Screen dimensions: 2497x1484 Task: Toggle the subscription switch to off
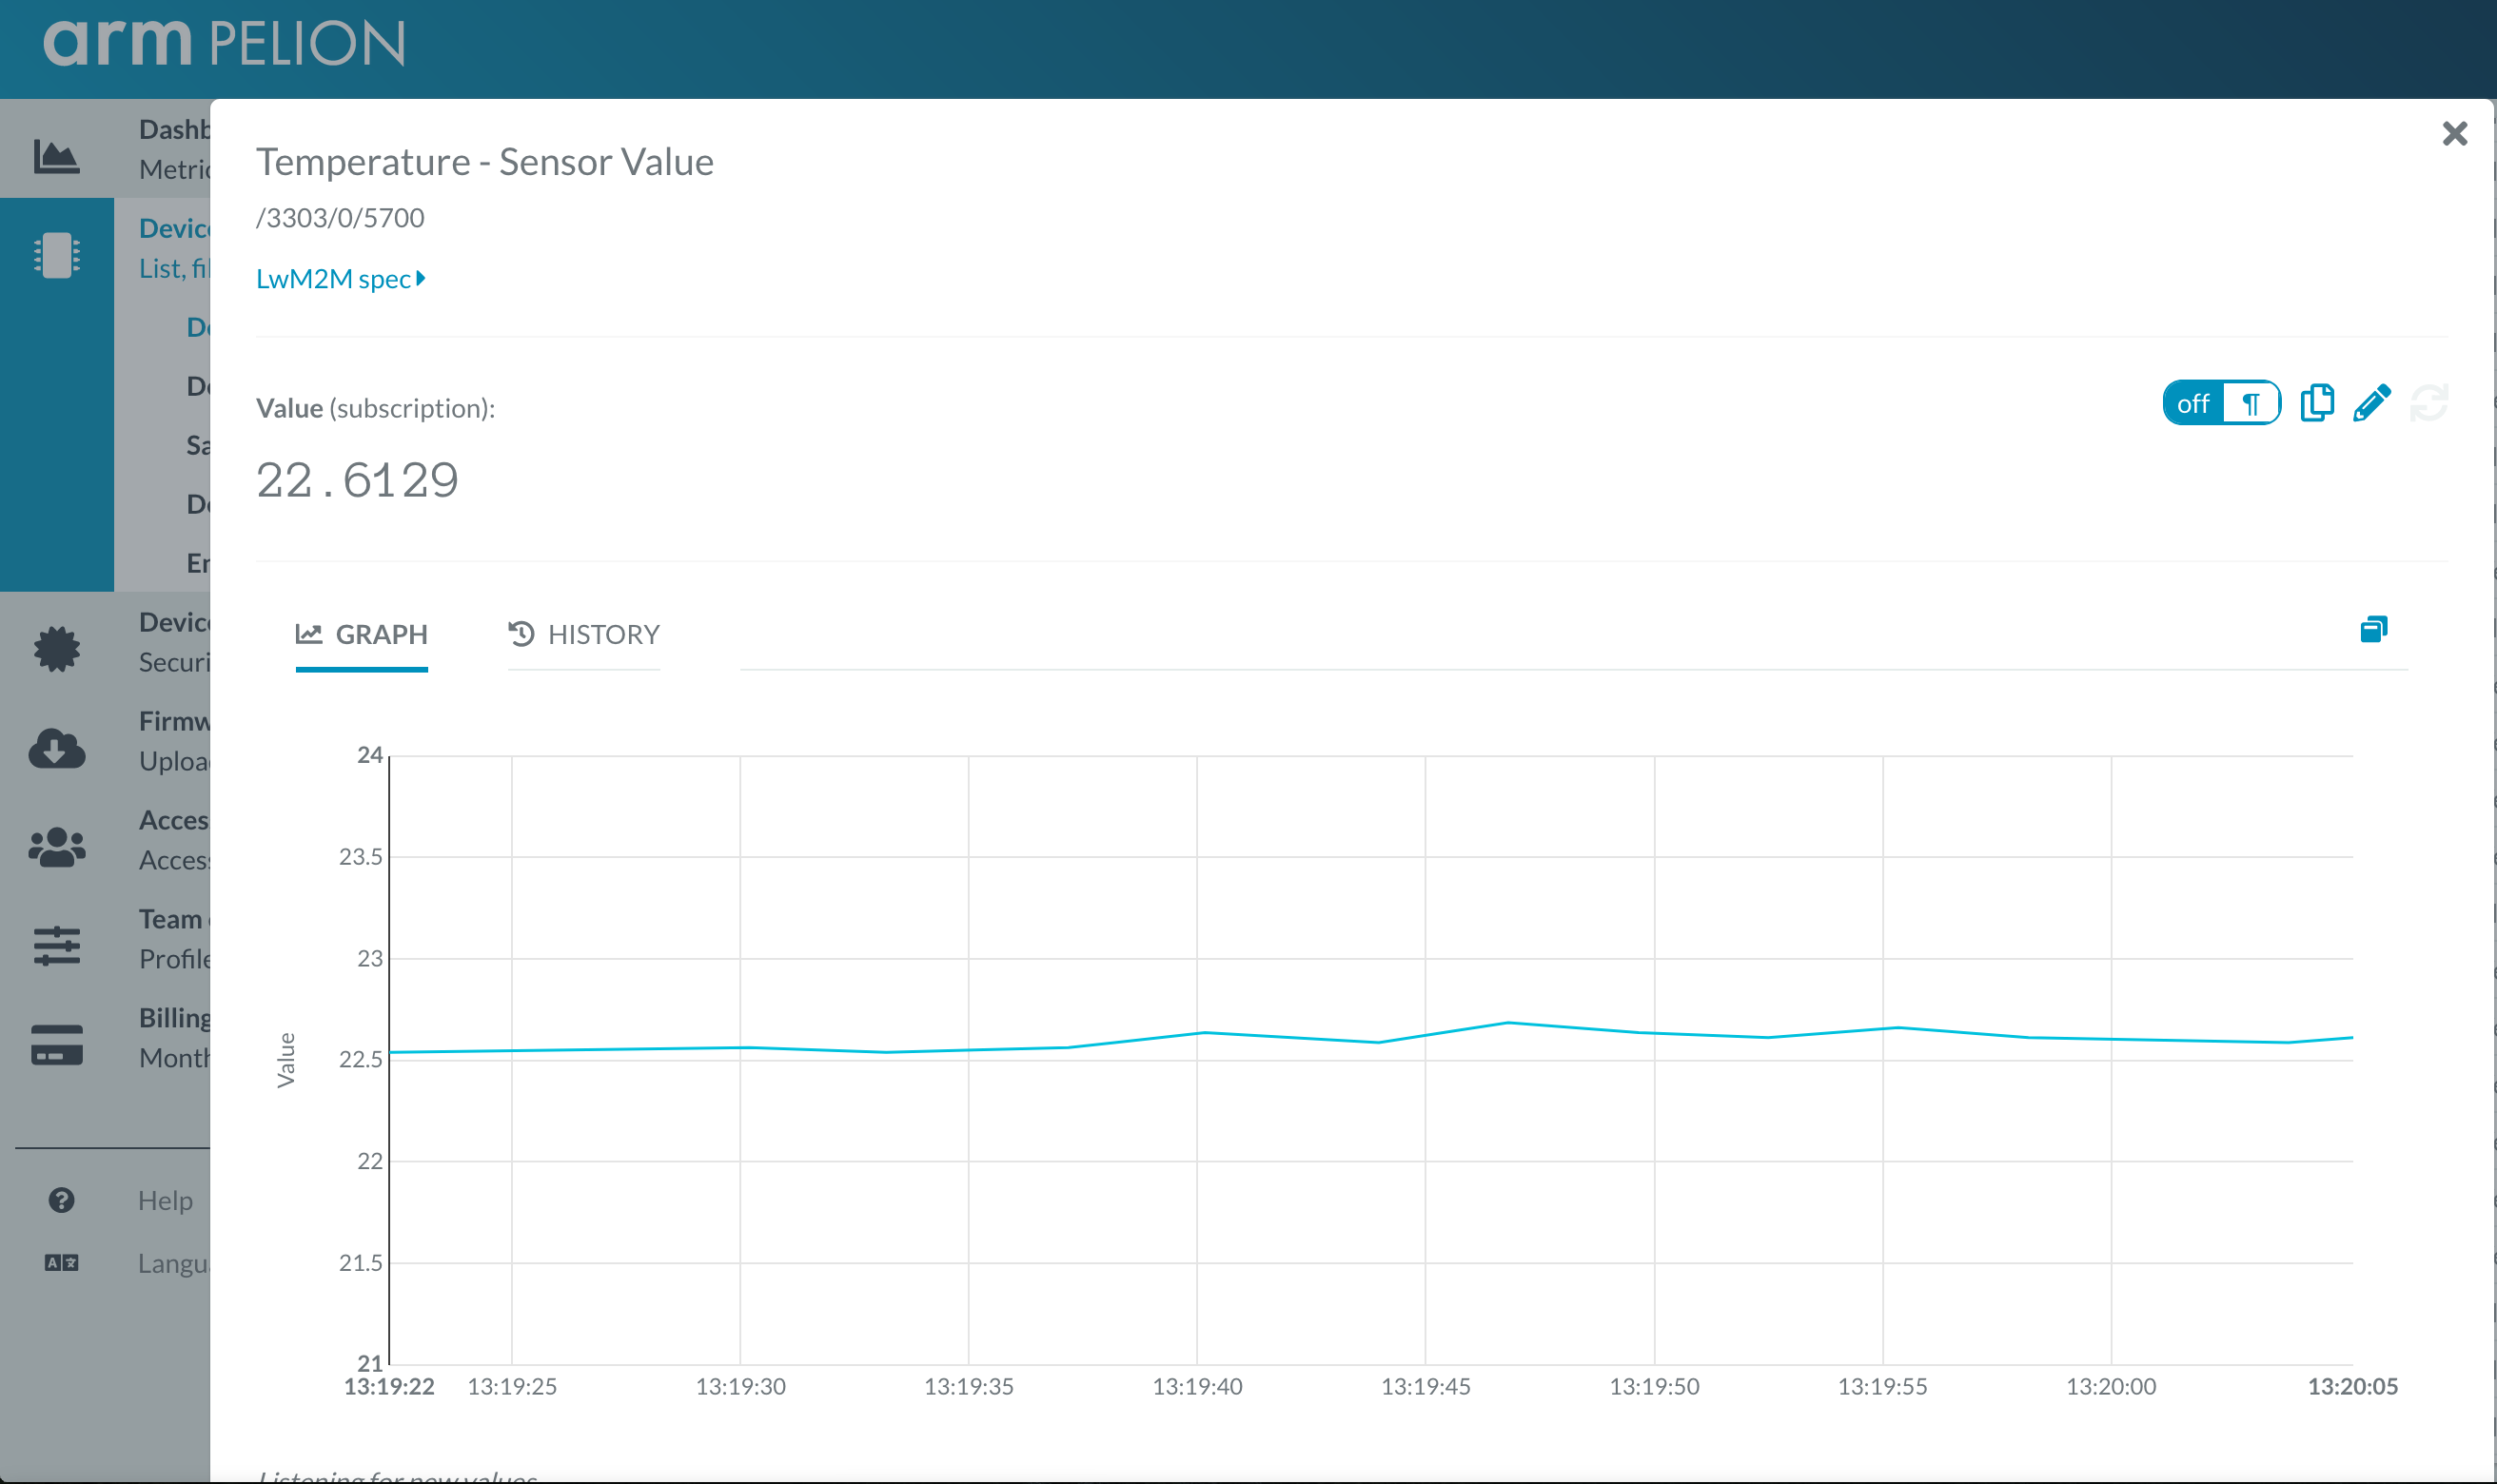2192,404
